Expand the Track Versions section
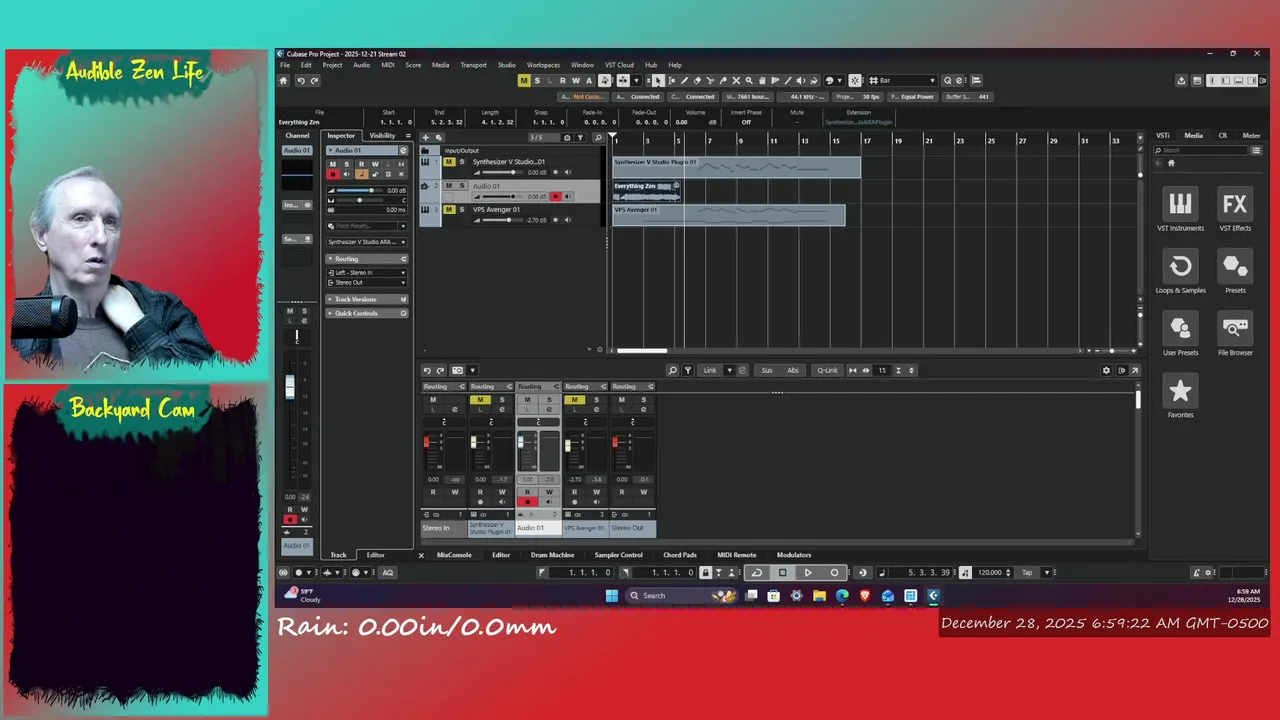This screenshot has width=1280, height=720. (367, 299)
